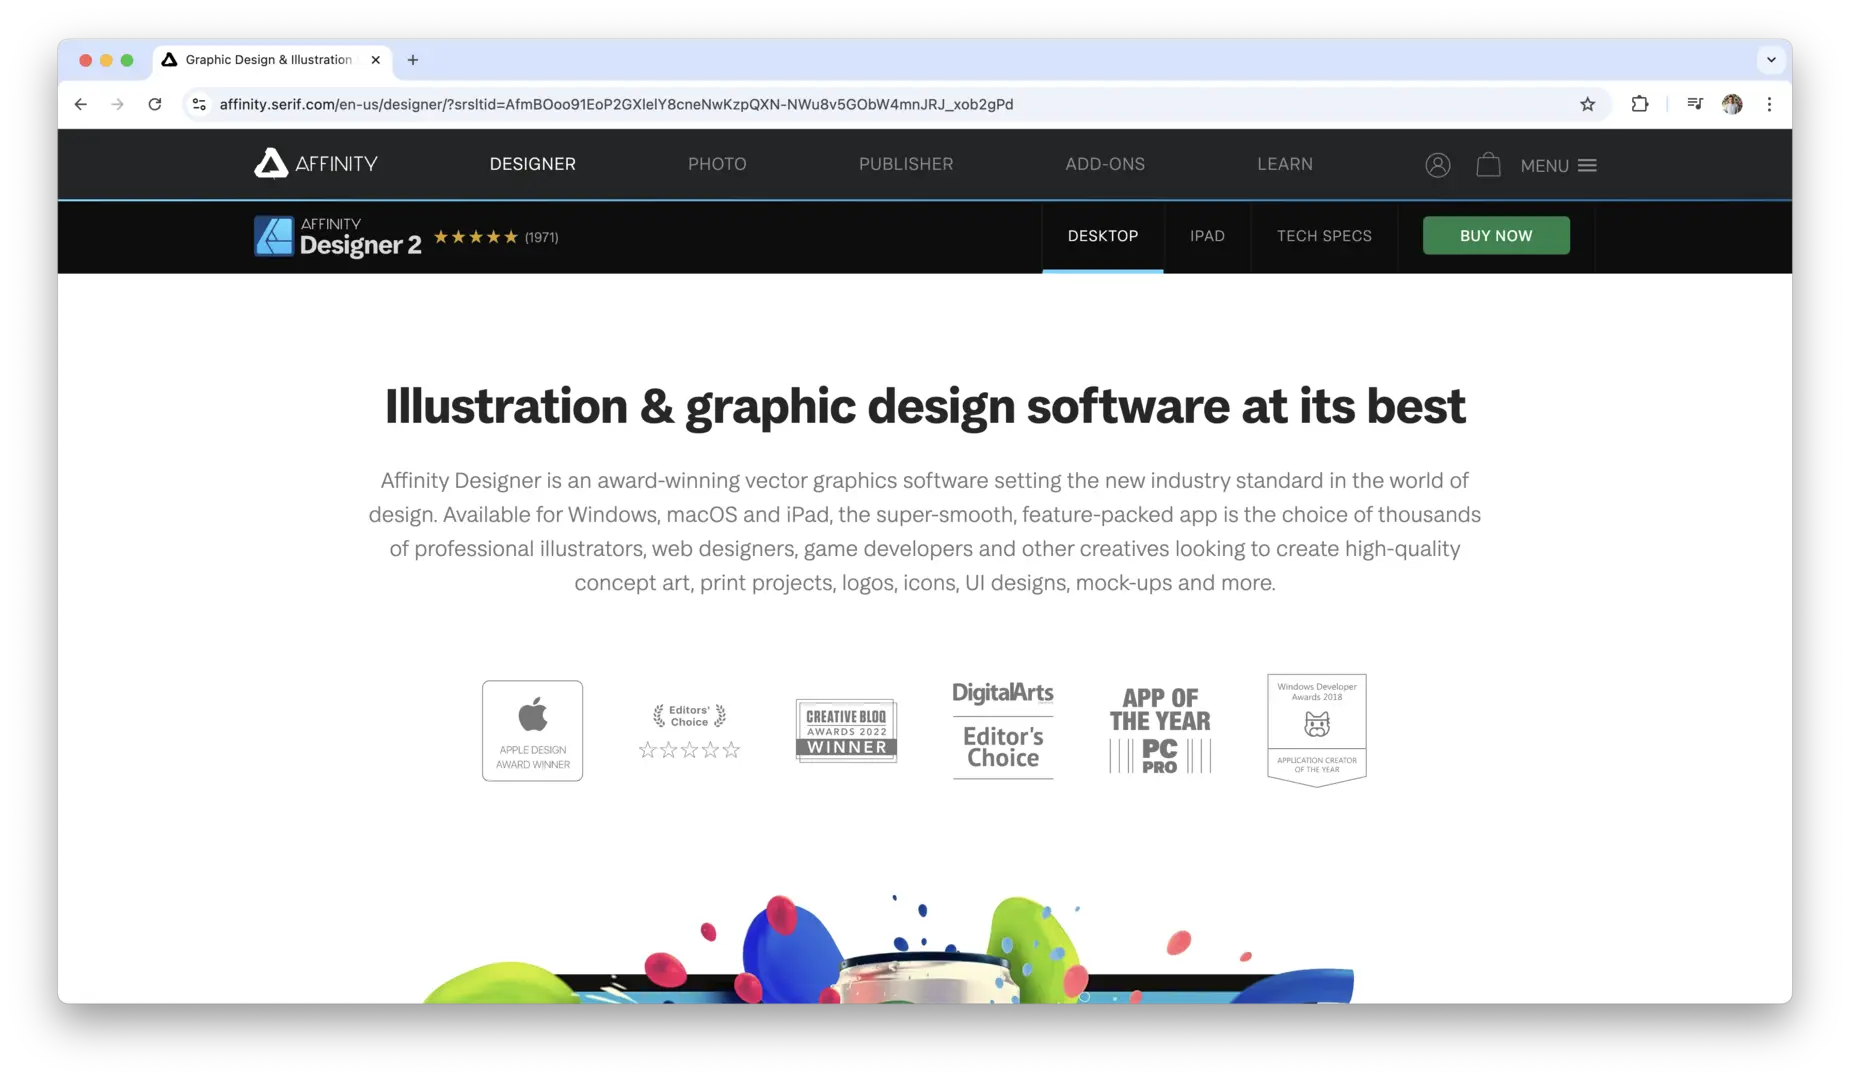The height and width of the screenshot is (1080, 1850).
Task: Open the browser extensions puzzle icon
Action: tap(1640, 104)
